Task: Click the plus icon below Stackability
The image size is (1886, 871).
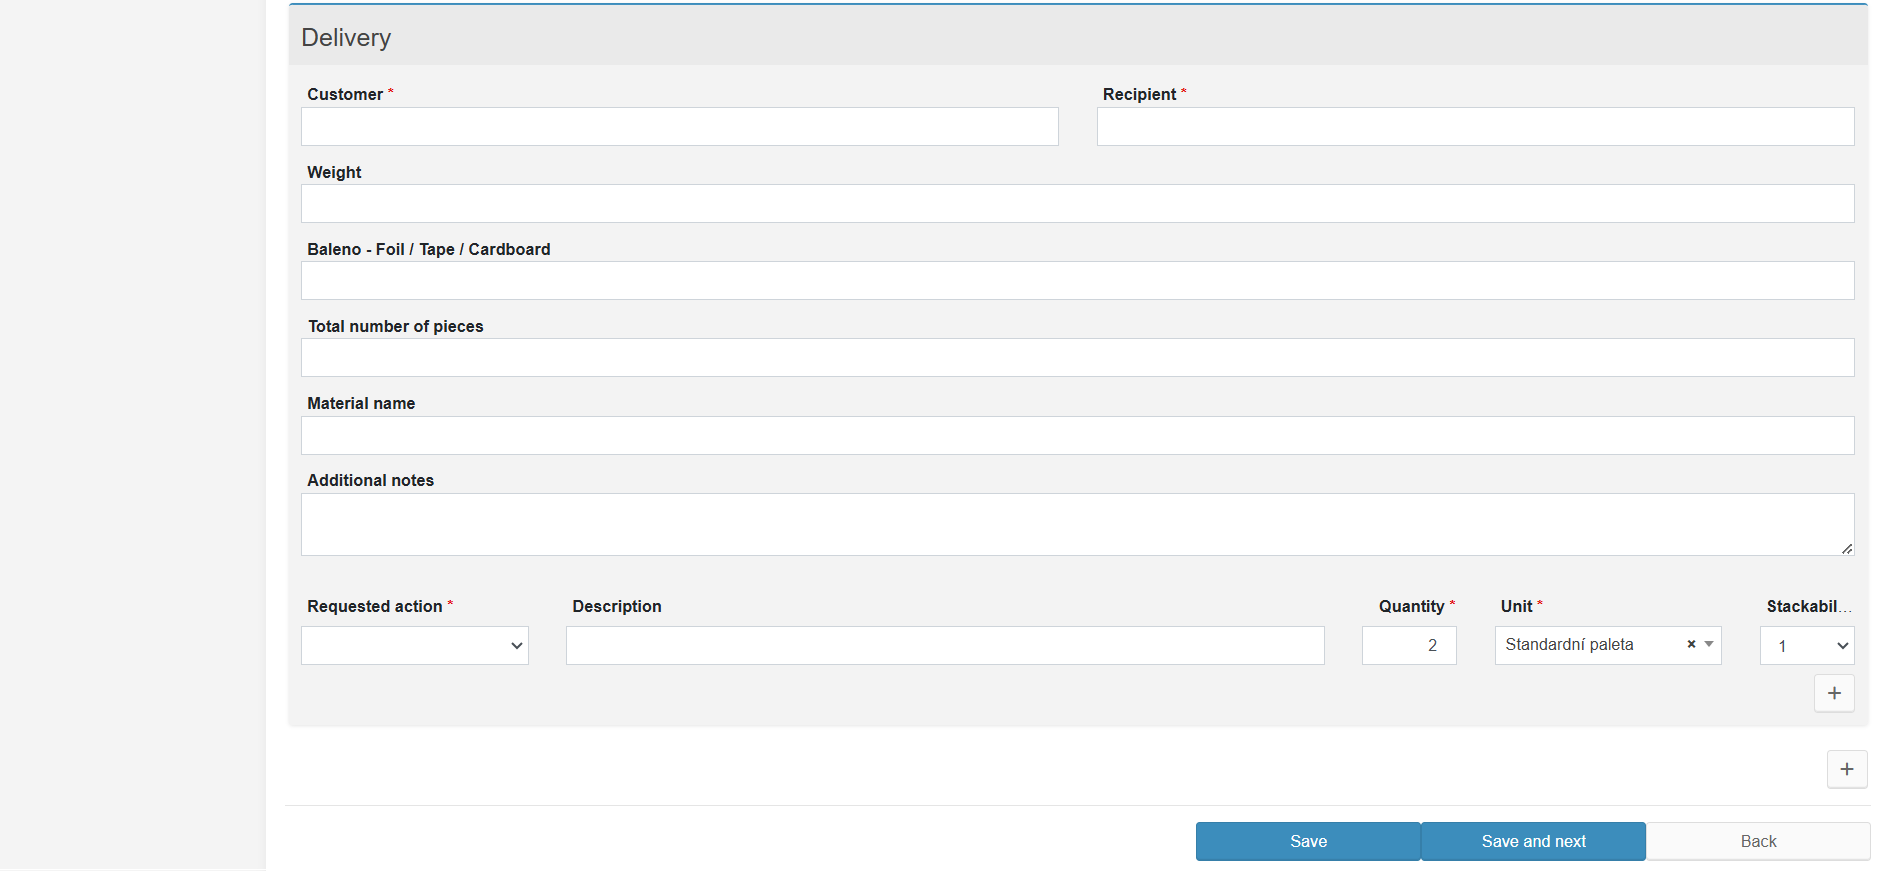Action: pos(1834,693)
